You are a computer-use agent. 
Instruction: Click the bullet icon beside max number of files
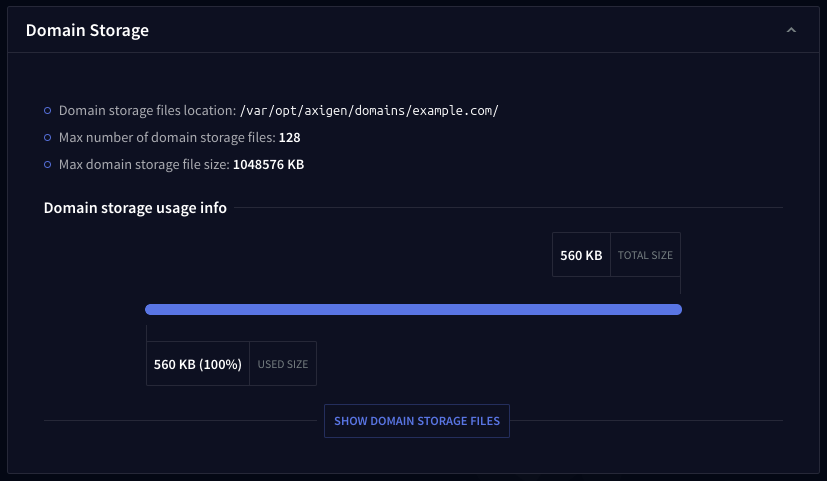48,137
